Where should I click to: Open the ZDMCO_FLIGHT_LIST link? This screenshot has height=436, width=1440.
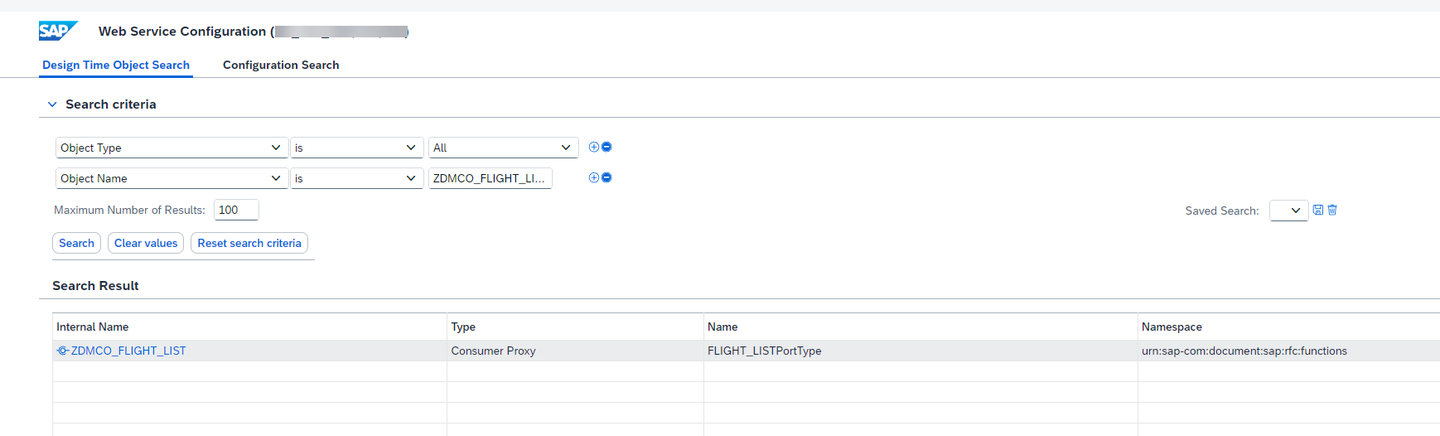click(128, 351)
